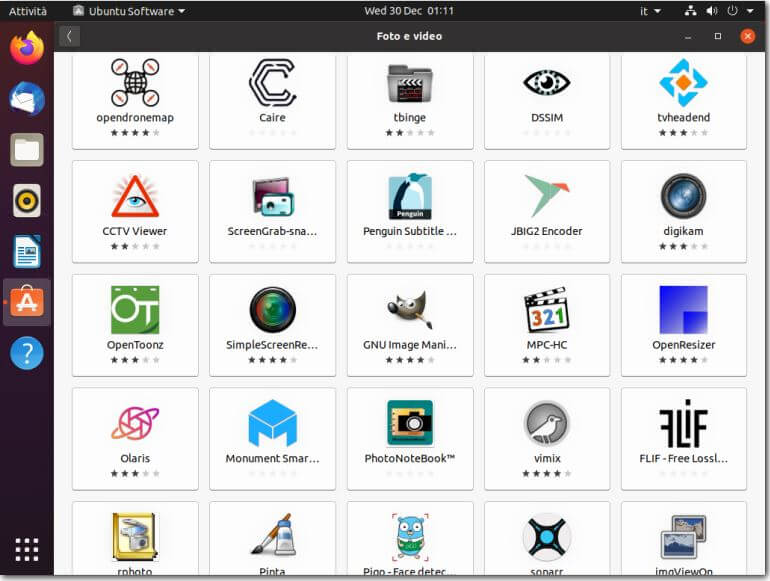Select the SimpleScreenRe… camera lens icon
This screenshot has height=581, width=770.
click(x=273, y=310)
